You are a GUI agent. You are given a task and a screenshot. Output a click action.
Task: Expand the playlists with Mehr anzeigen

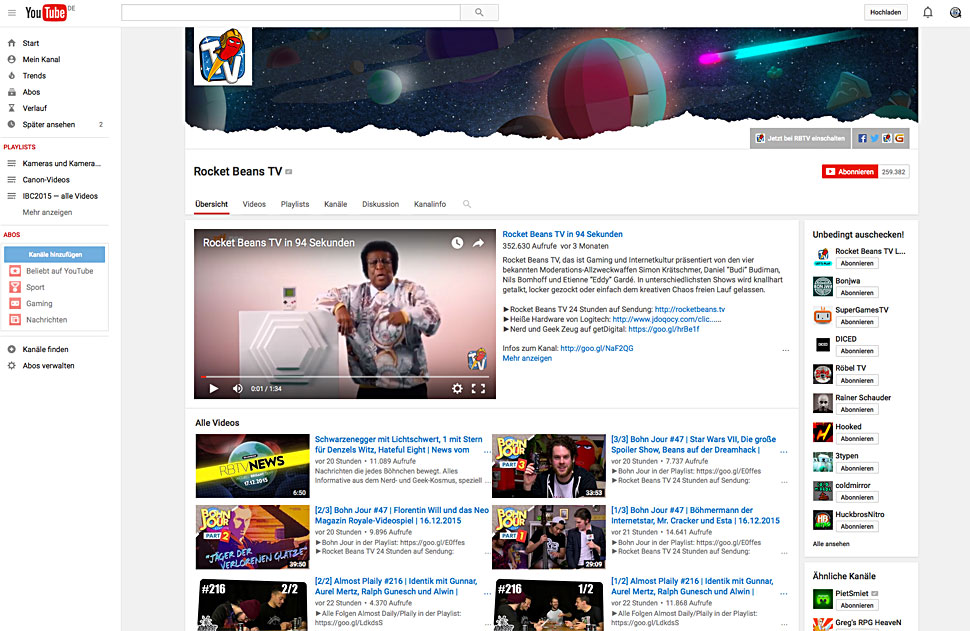tap(47, 212)
